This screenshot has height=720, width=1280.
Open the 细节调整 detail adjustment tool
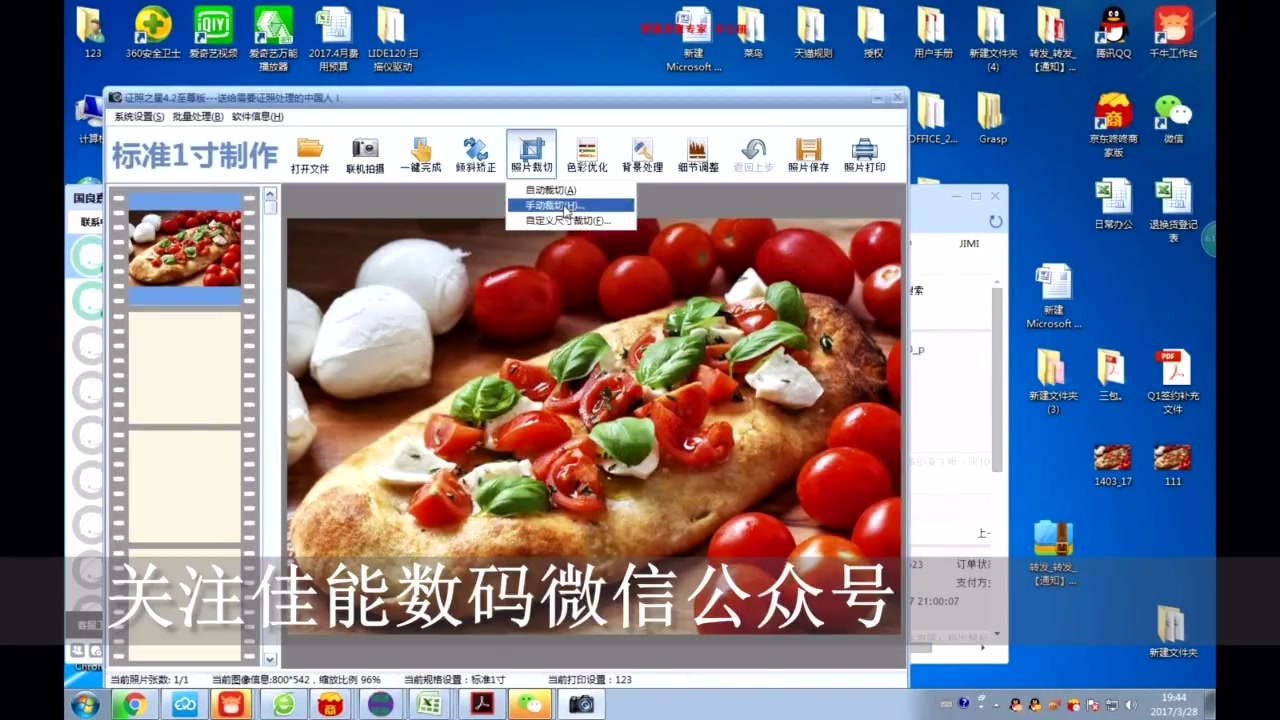point(698,155)
